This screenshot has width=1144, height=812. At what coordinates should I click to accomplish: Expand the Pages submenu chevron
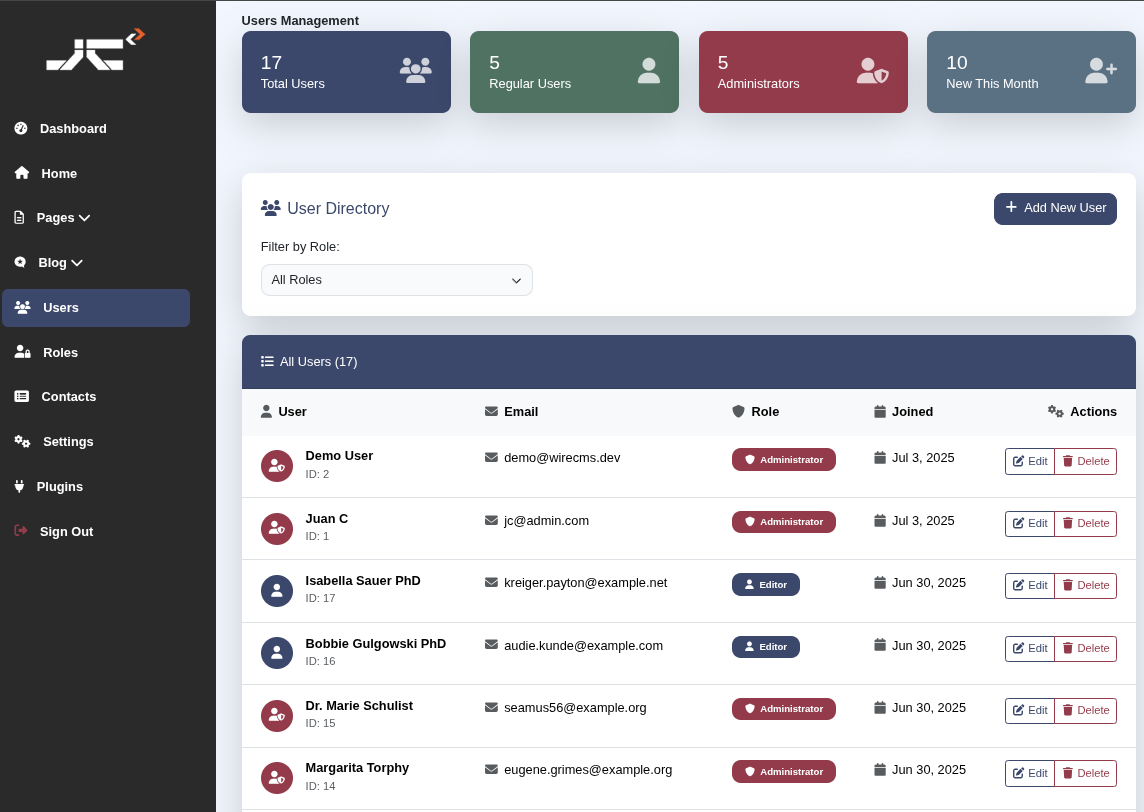85,218
